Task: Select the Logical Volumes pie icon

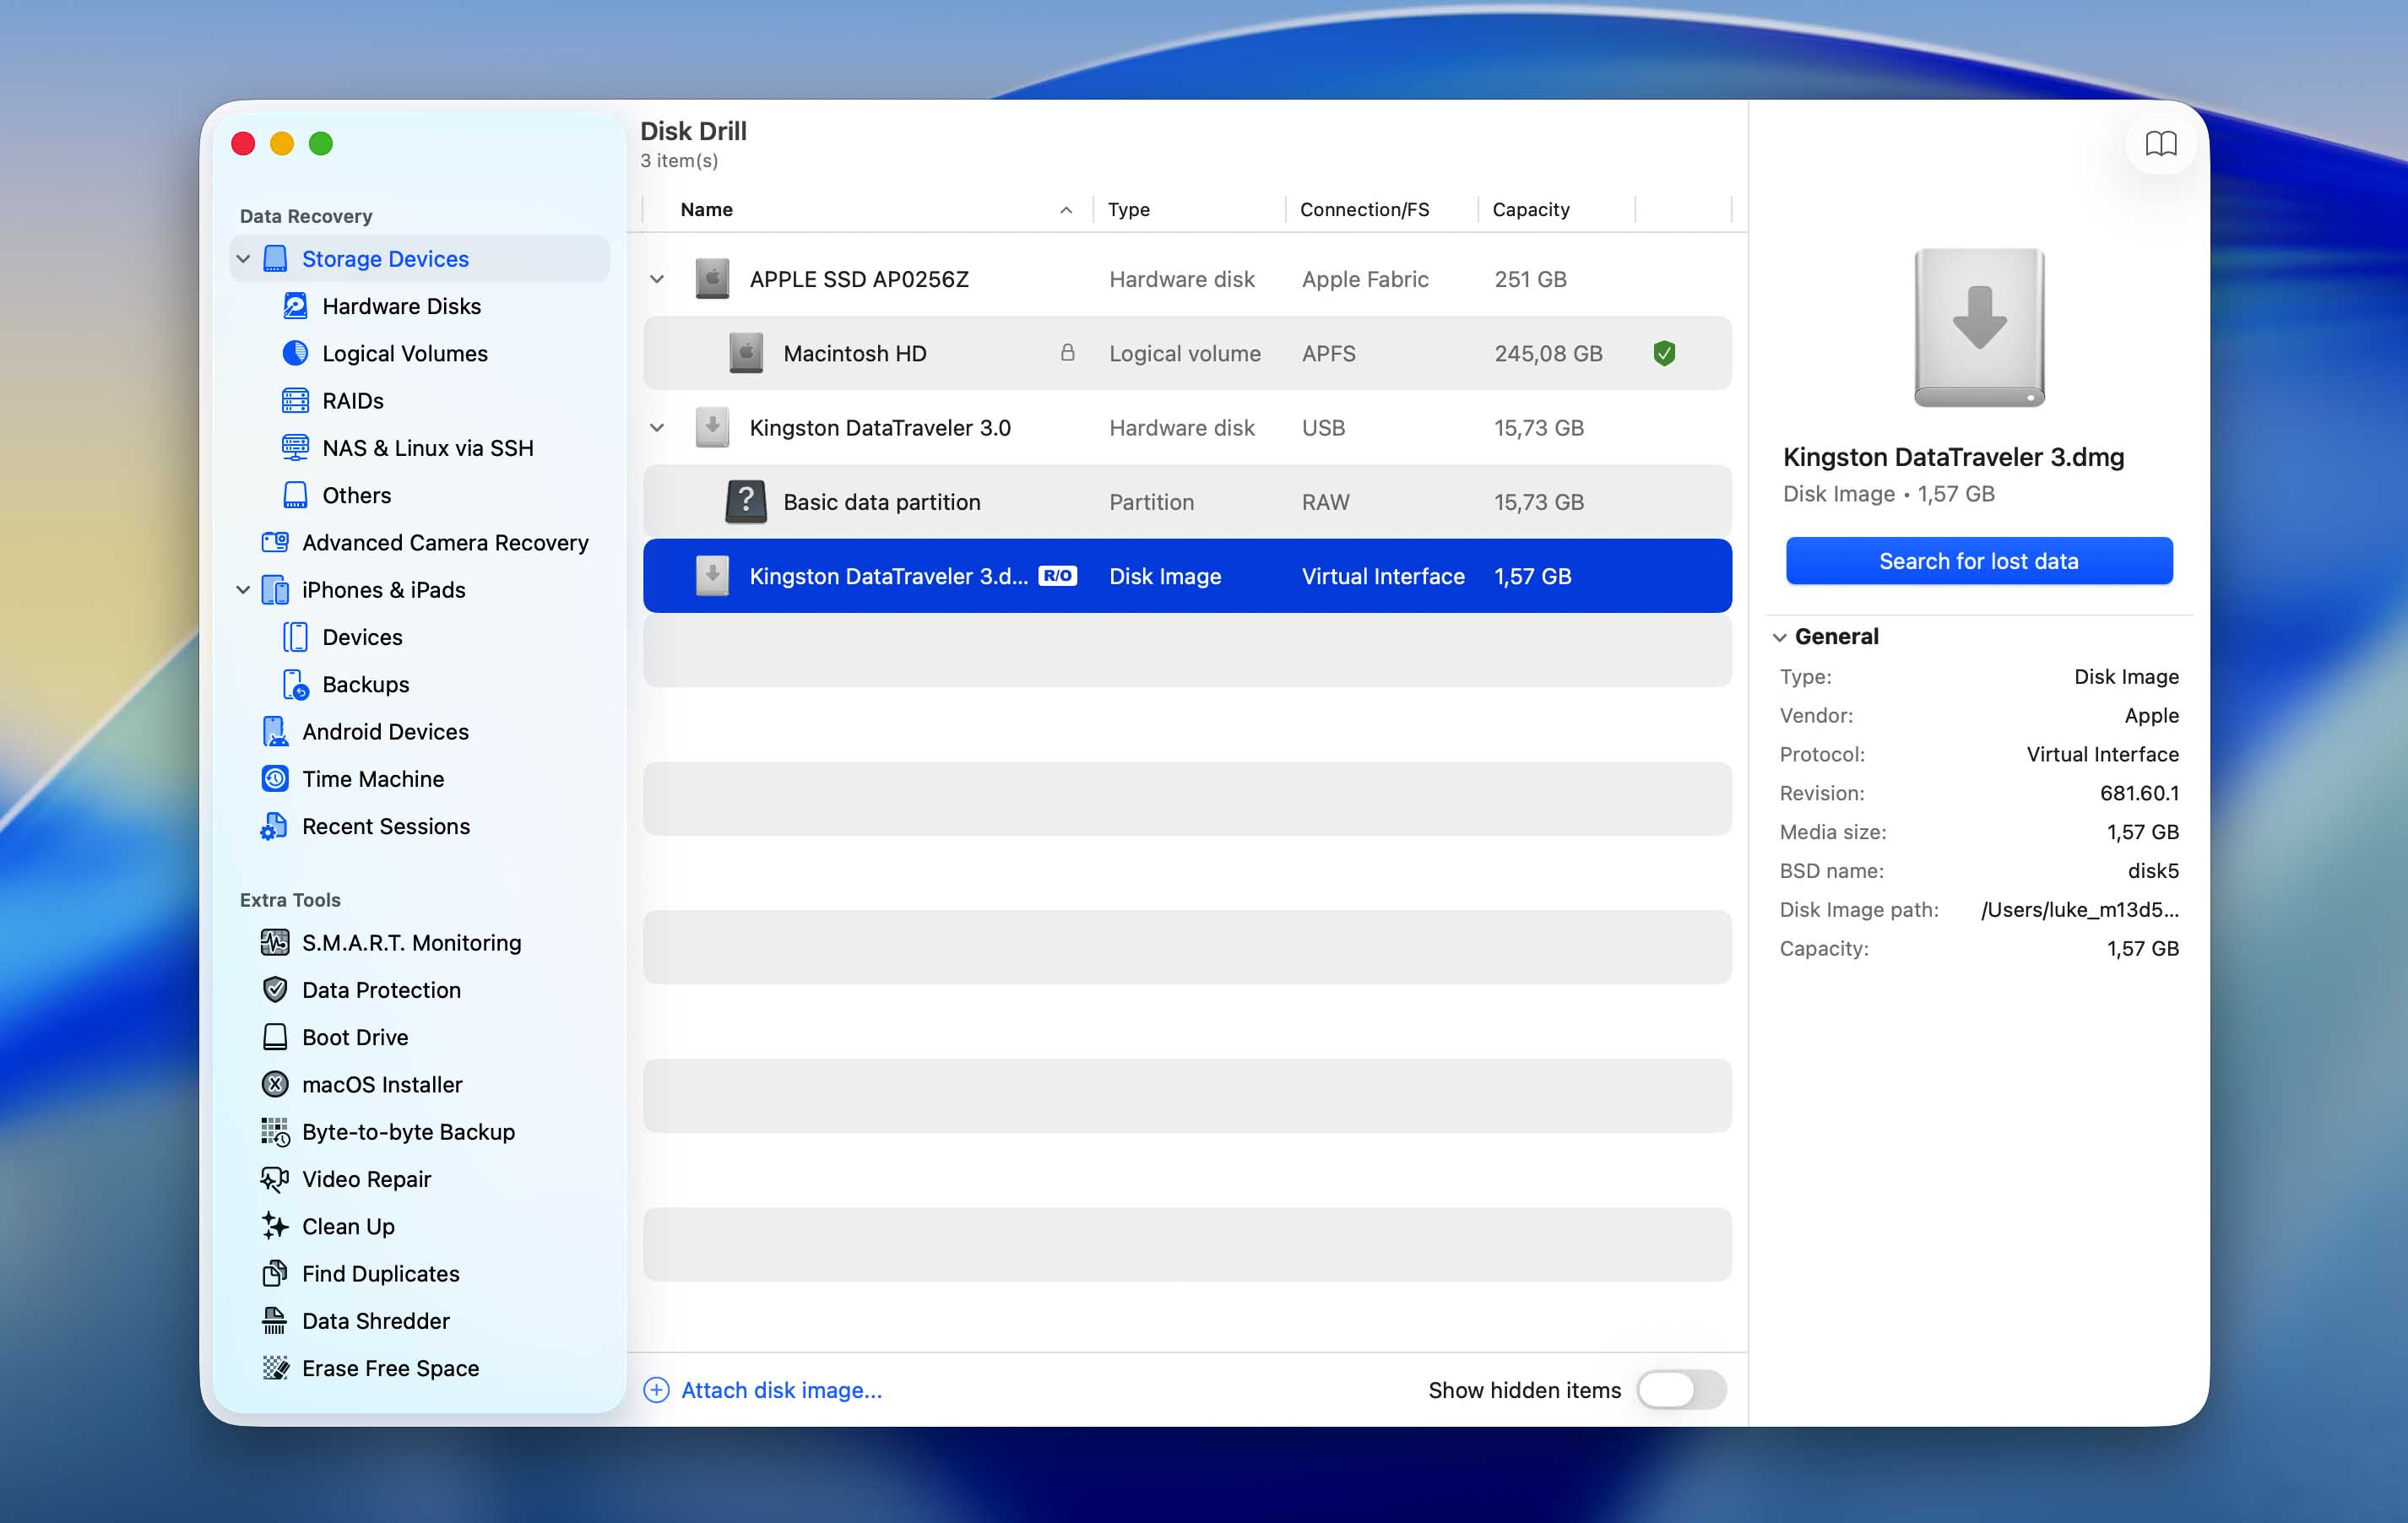Action: (295, 353)
